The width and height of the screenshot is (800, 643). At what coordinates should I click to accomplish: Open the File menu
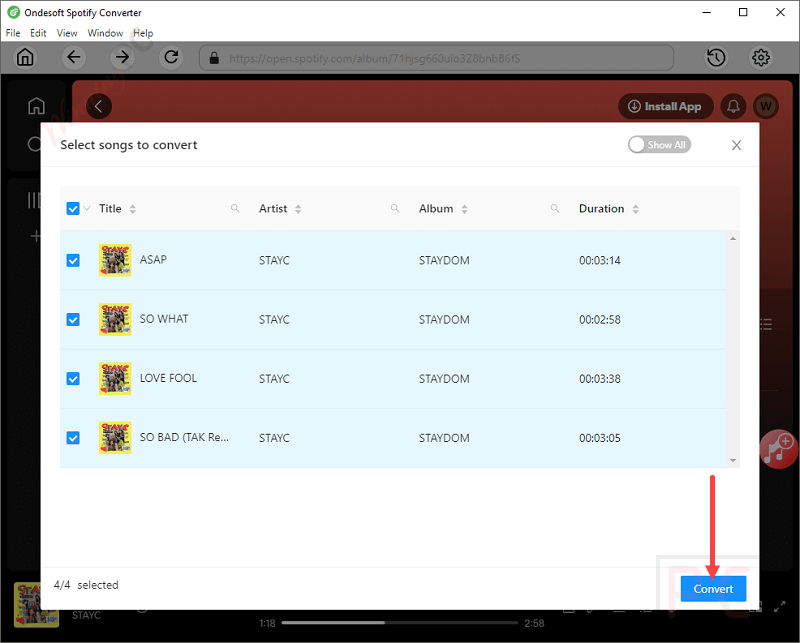(x=13, y=33)
